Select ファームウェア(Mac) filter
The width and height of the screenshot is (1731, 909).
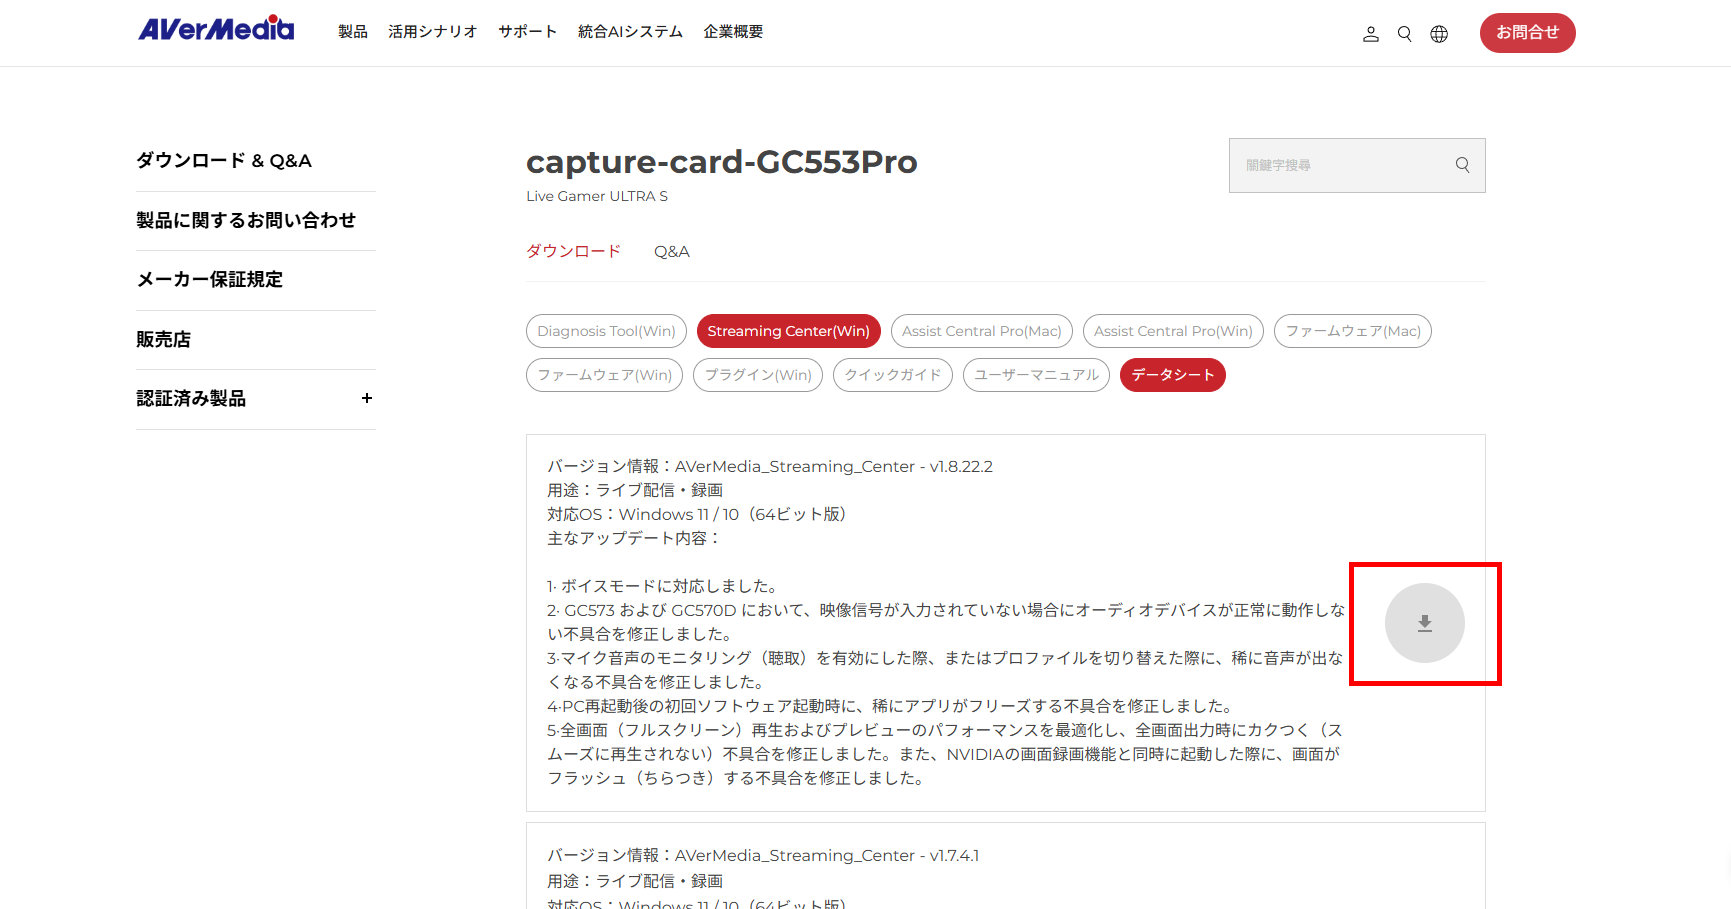(1353, 331)
